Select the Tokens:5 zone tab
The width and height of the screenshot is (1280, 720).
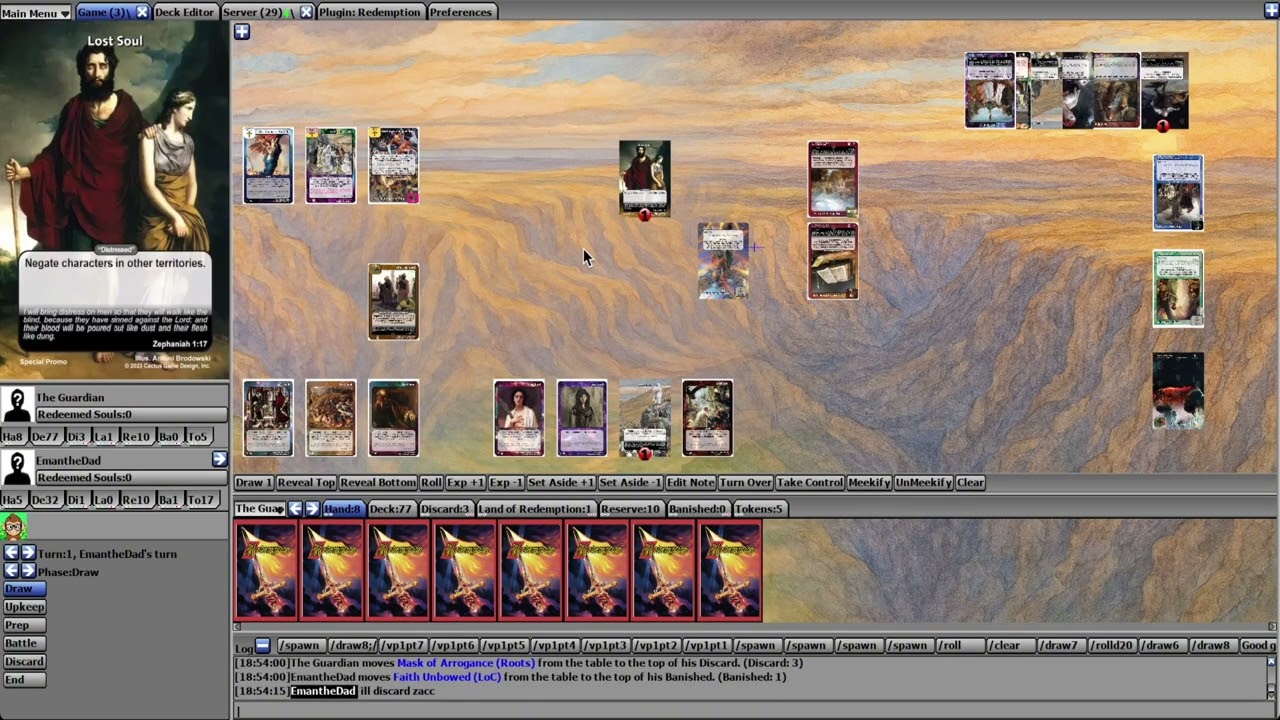(x=759, y=509)
